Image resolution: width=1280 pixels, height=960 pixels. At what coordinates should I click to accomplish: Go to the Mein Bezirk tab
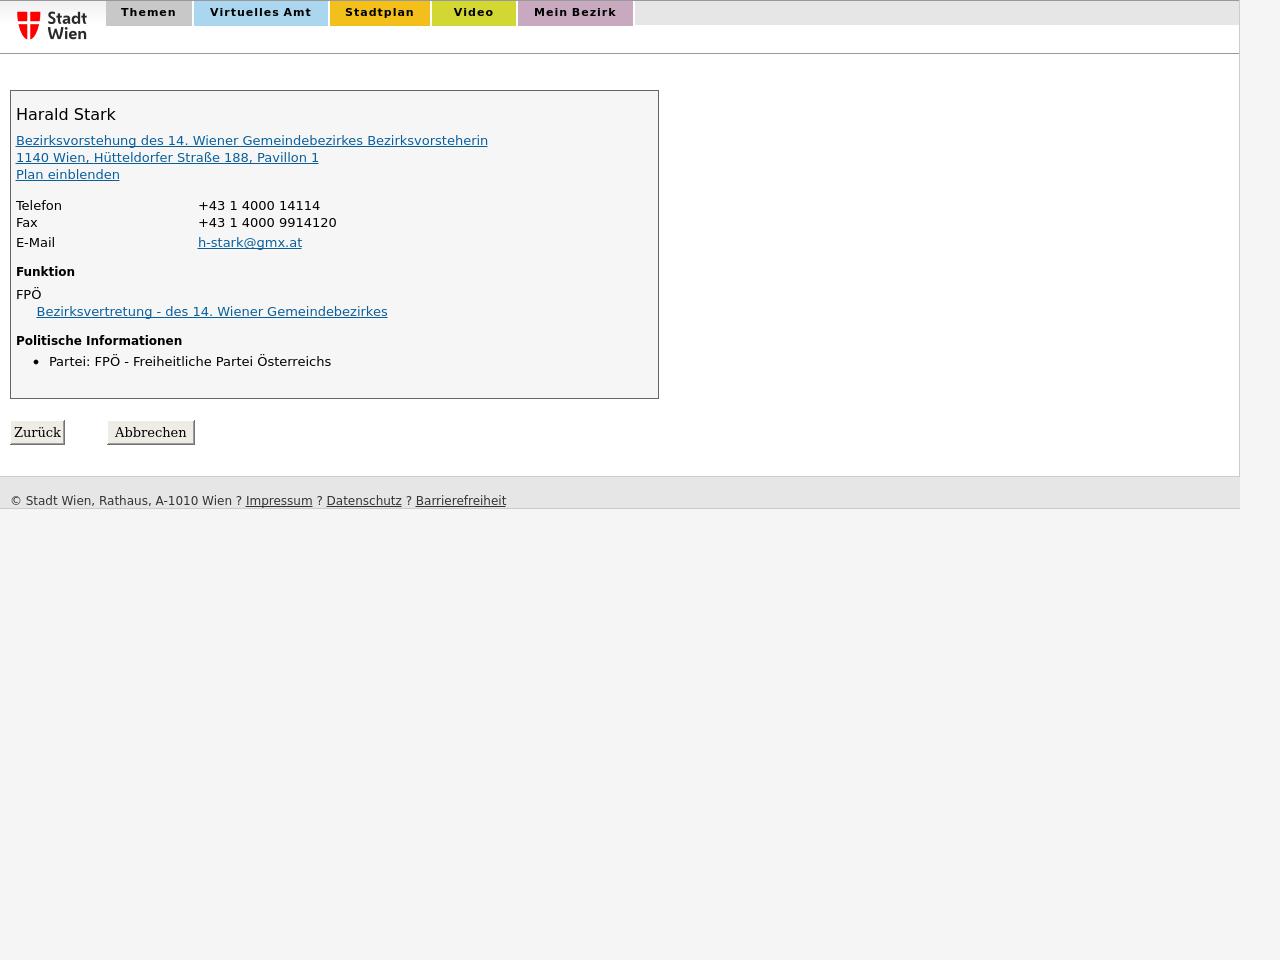click(x=575, y=13)
